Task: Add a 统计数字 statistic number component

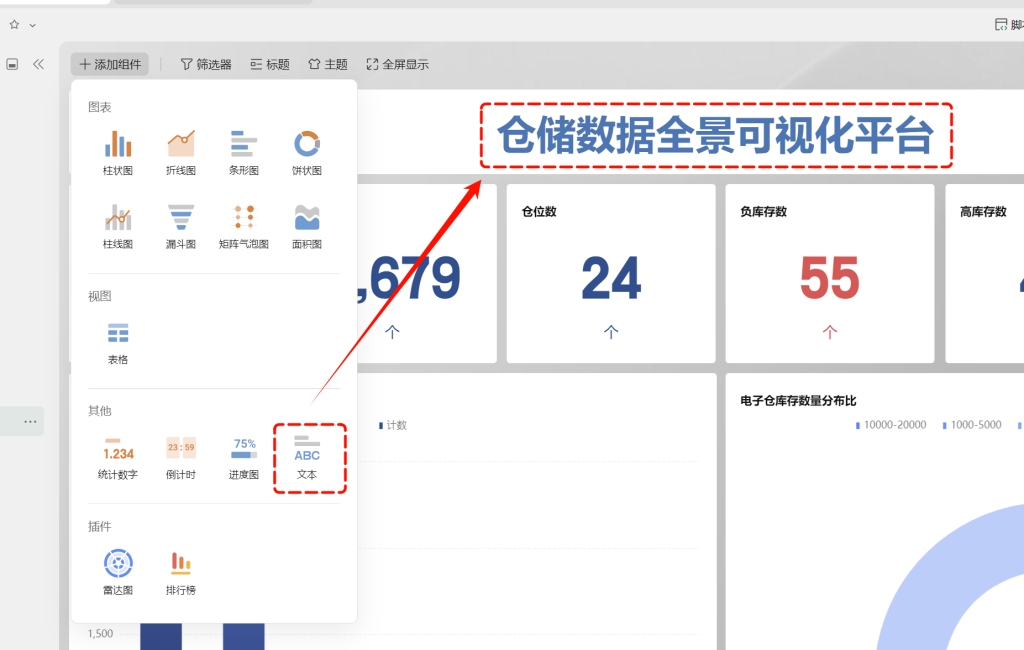Action: click(x=118, y=458)
